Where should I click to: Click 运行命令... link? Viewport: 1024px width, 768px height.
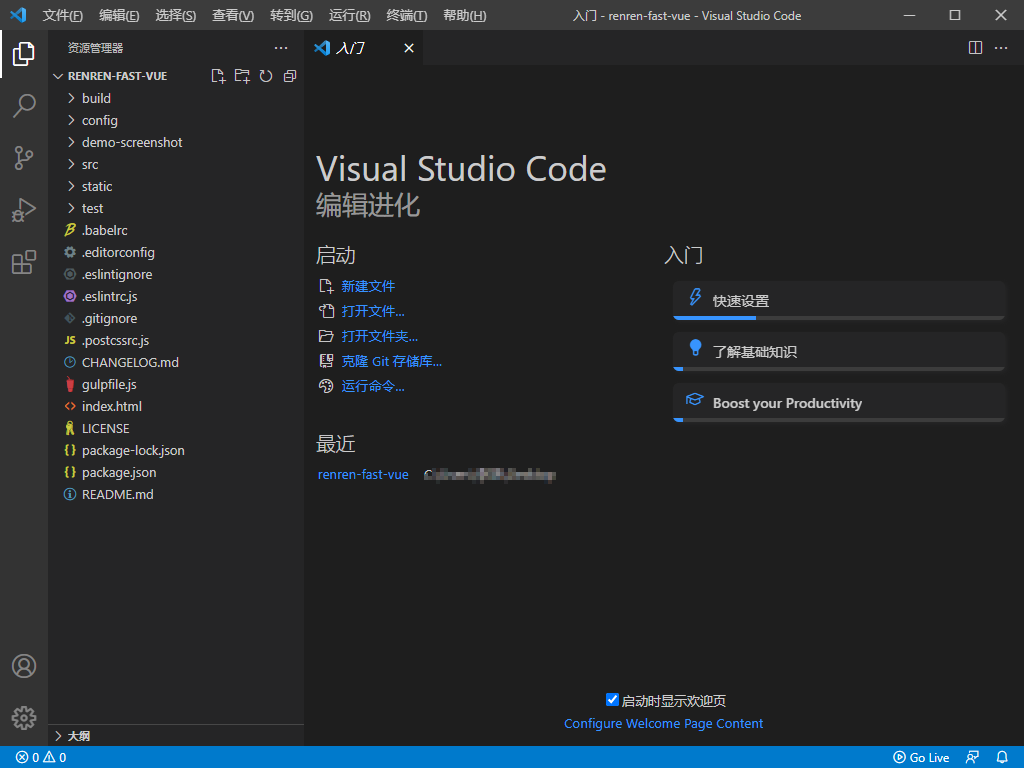[x=373, y=386]
